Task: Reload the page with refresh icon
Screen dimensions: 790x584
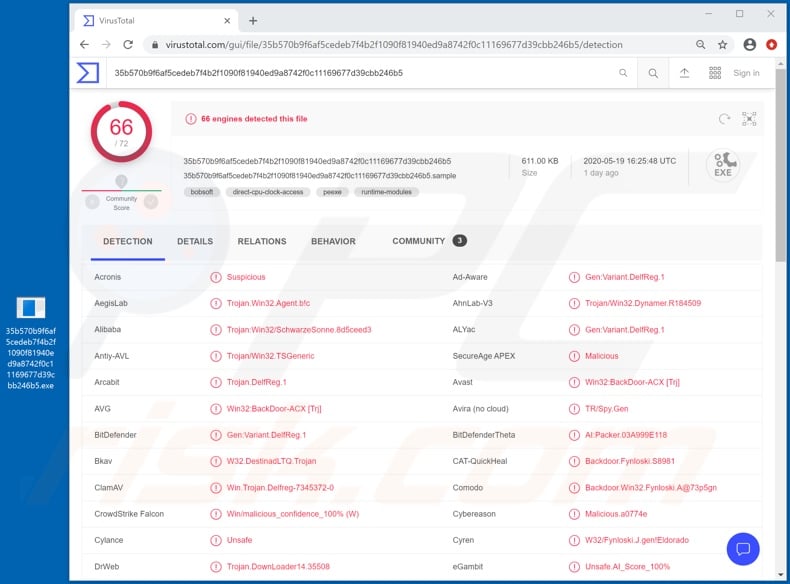Action: click(128, 44)
